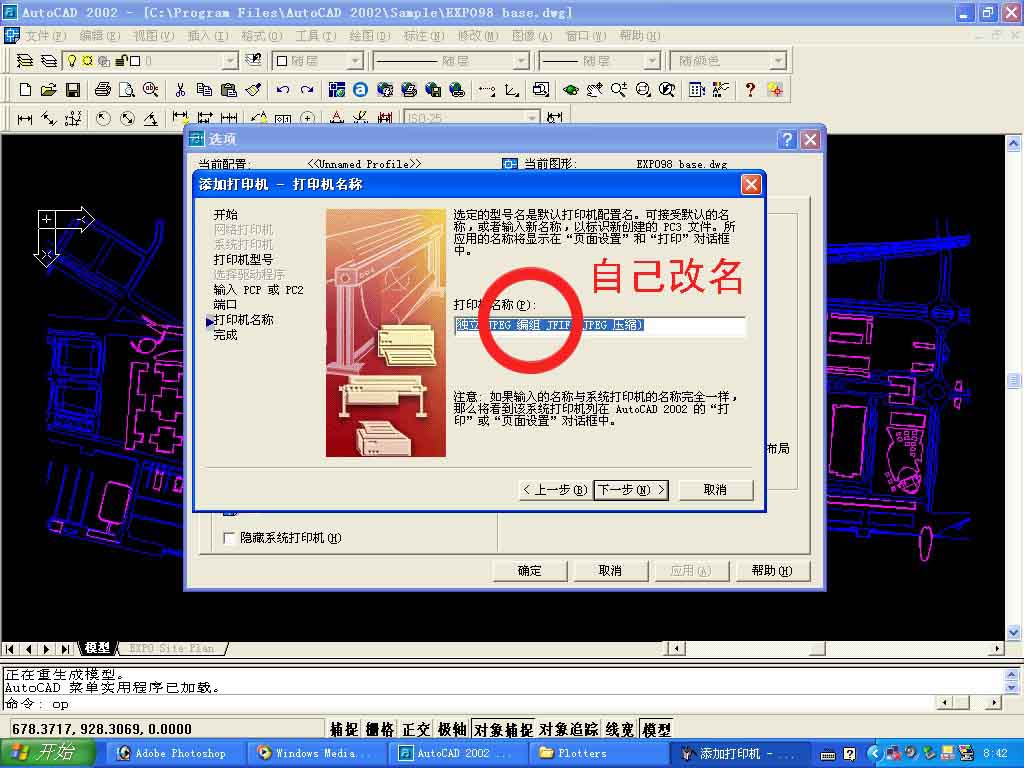The height and width of the screenshot is (768, 1024).
Task: Switch to Windows Media in taskbar
Action: [316, 753]
